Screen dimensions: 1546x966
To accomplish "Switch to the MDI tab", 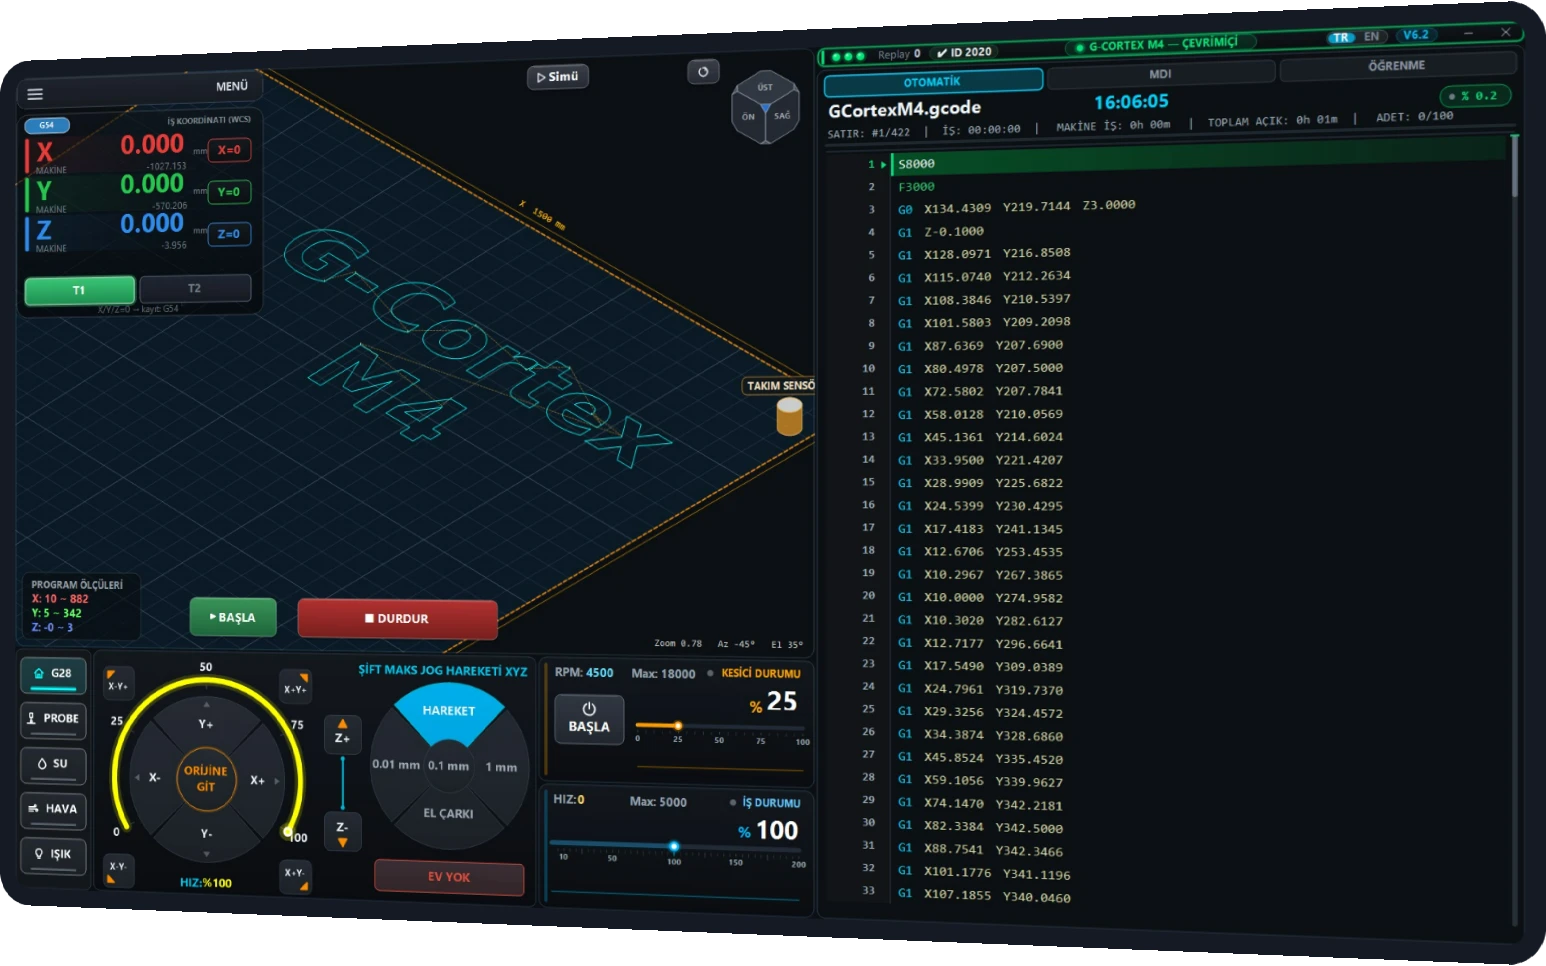I will (1160, 74).
